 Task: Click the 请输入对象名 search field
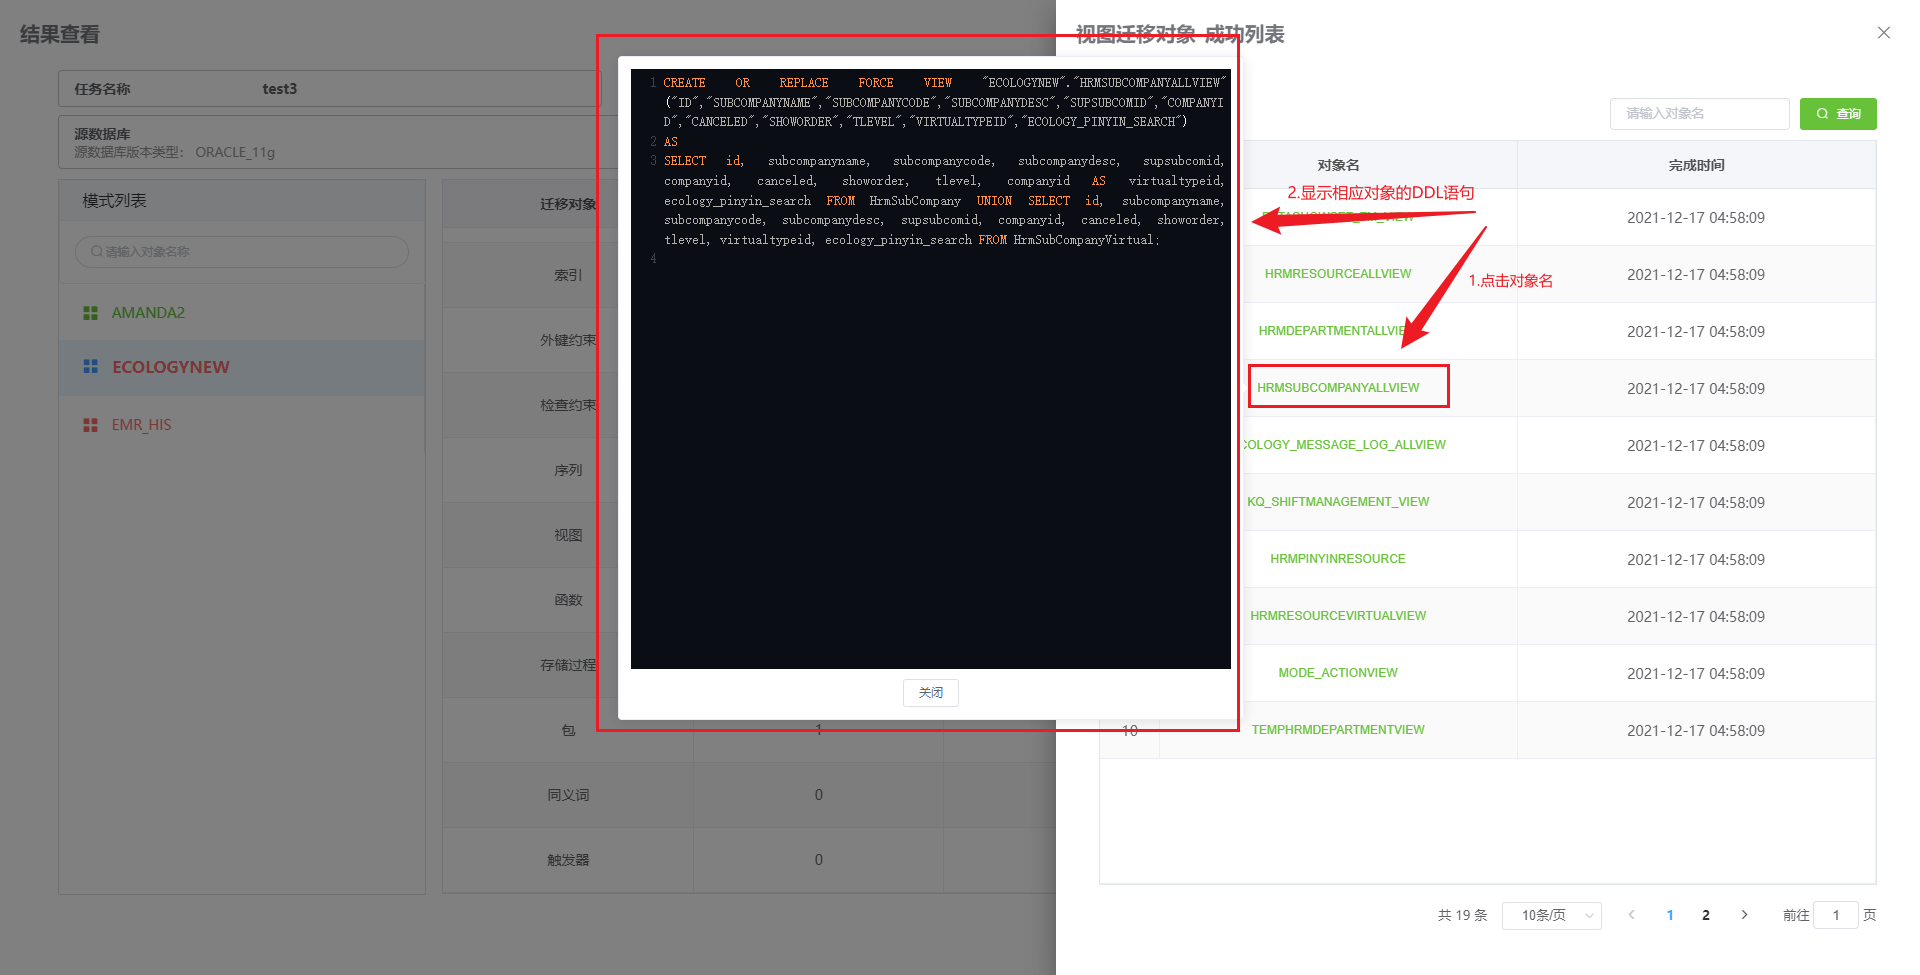(1699, 114)
